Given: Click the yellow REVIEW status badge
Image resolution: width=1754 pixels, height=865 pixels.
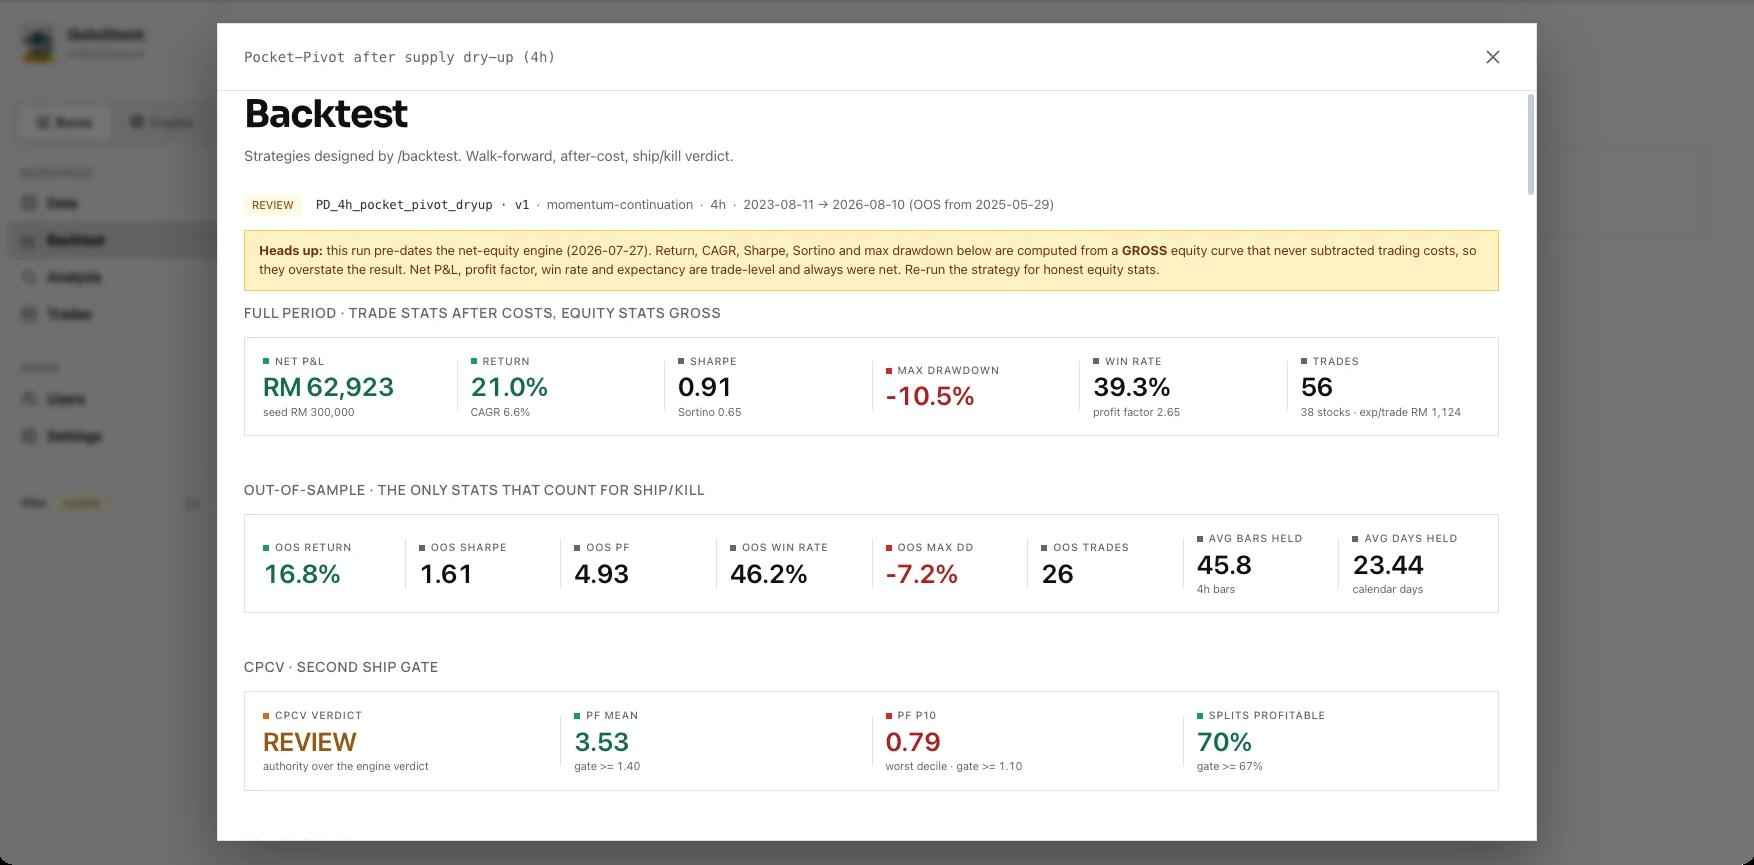Looking at the screenshot, I should point(272,205).
